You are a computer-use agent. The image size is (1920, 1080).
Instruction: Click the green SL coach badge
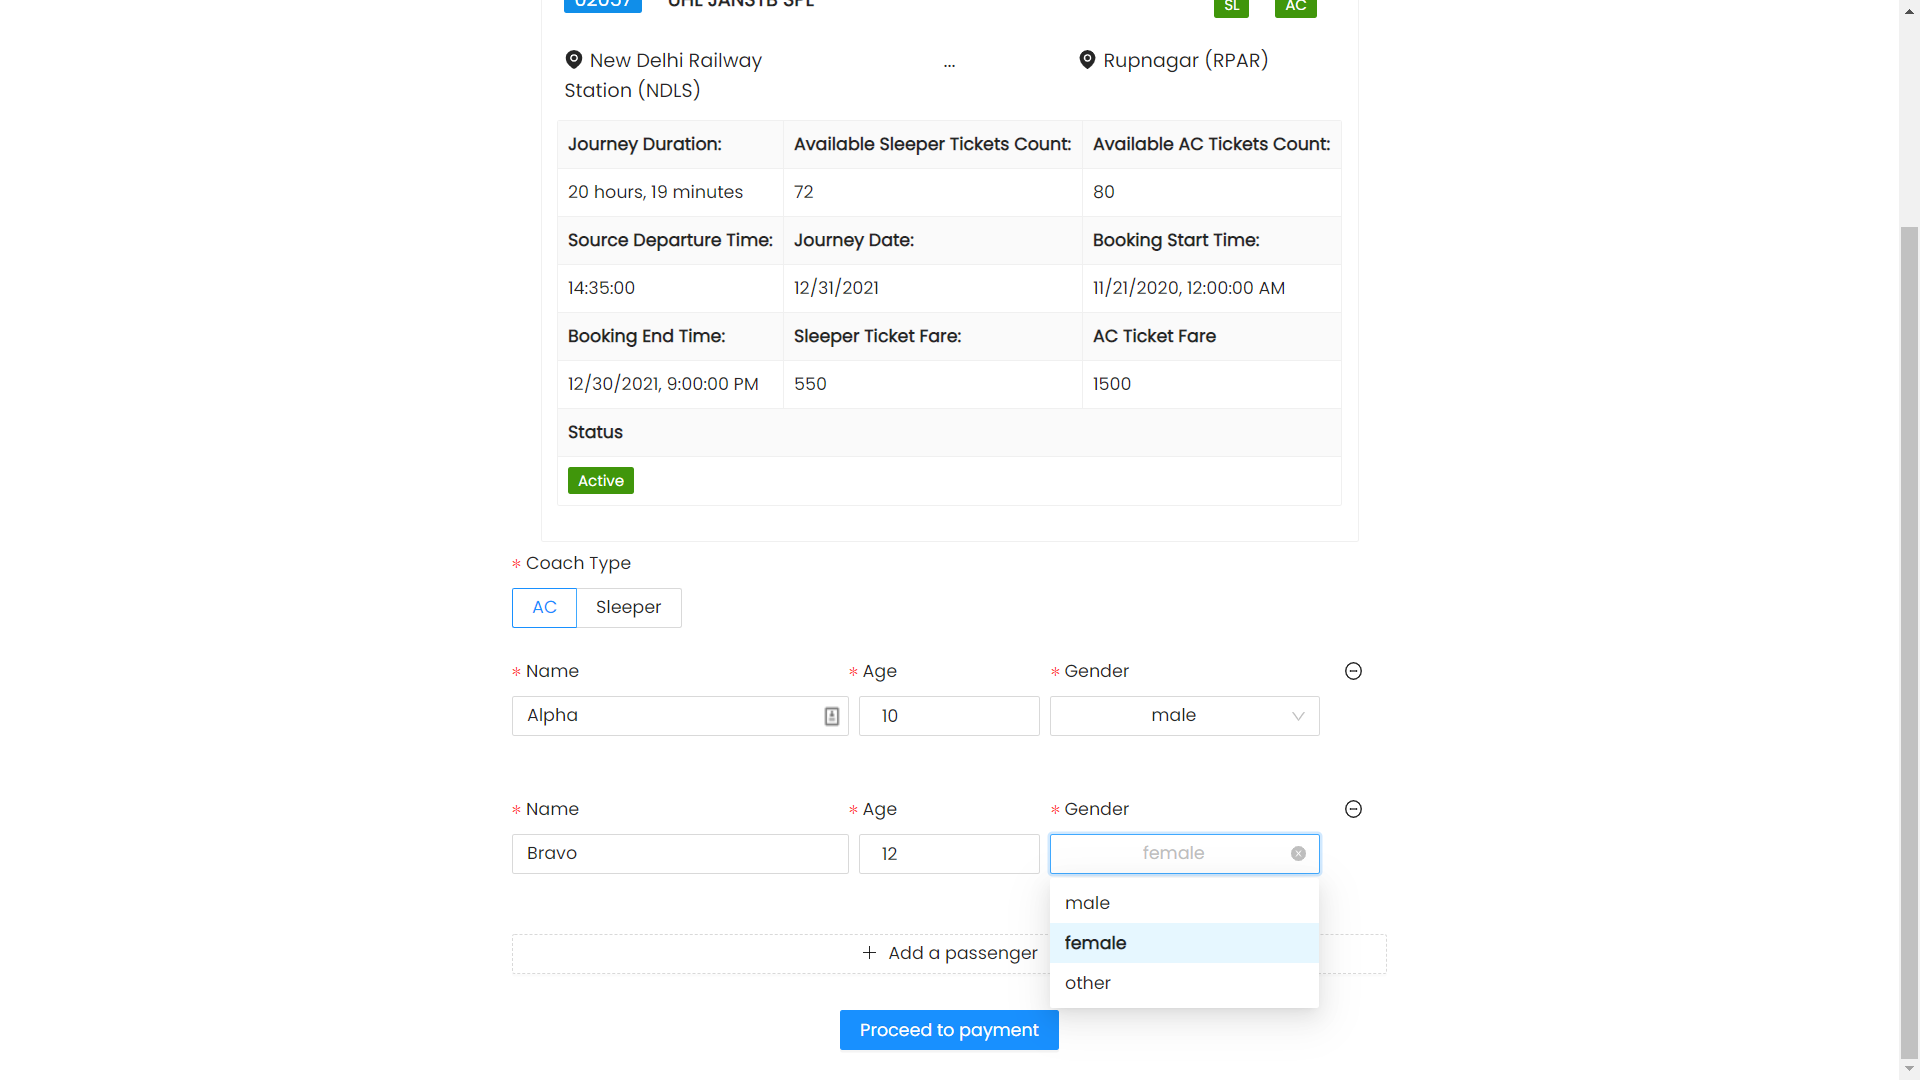1231,7
